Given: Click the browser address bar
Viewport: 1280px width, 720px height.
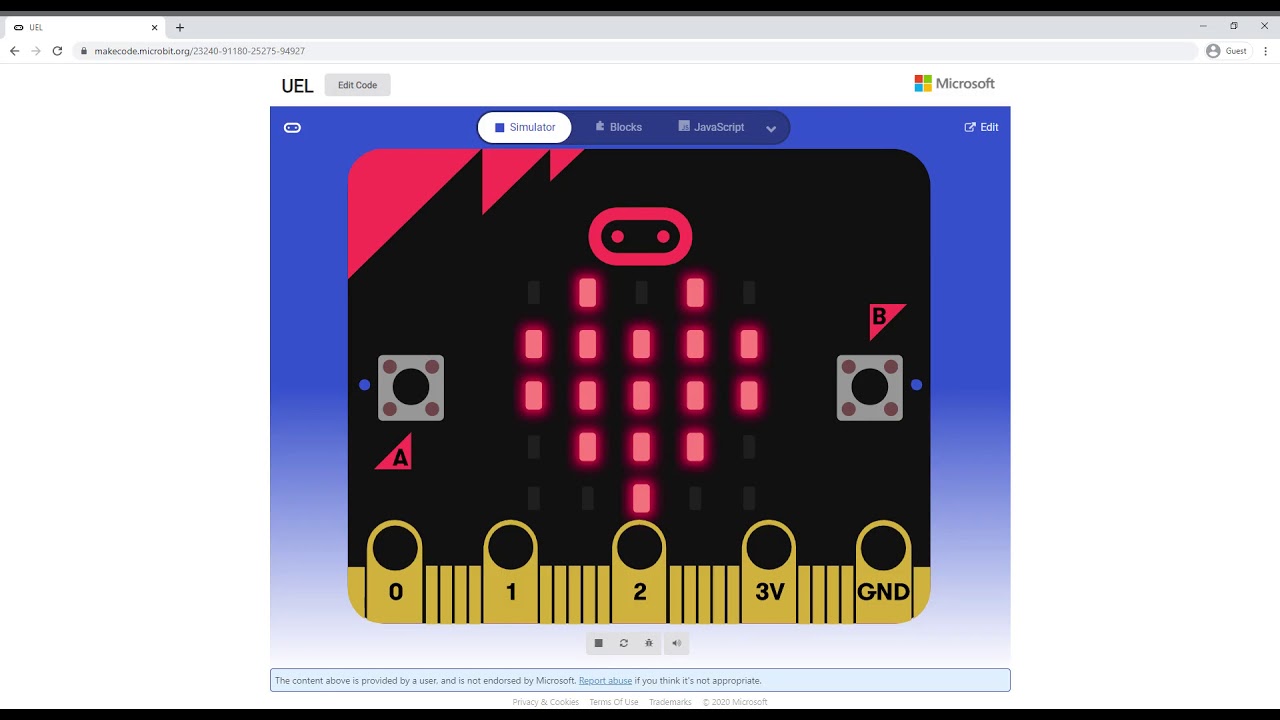Looking at the screenshot, I should [x=635, y=51].
